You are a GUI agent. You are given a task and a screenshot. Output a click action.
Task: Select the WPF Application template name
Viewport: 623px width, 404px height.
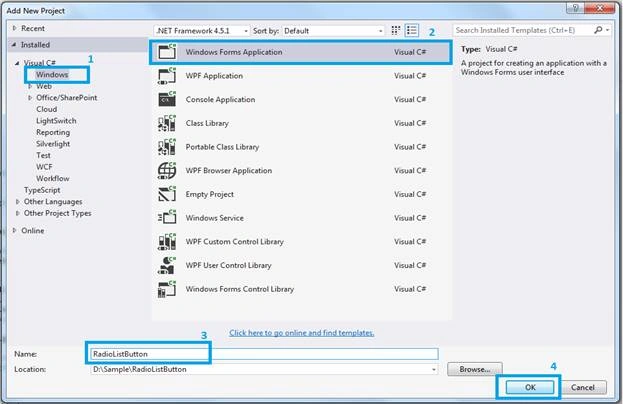point(214,76)
